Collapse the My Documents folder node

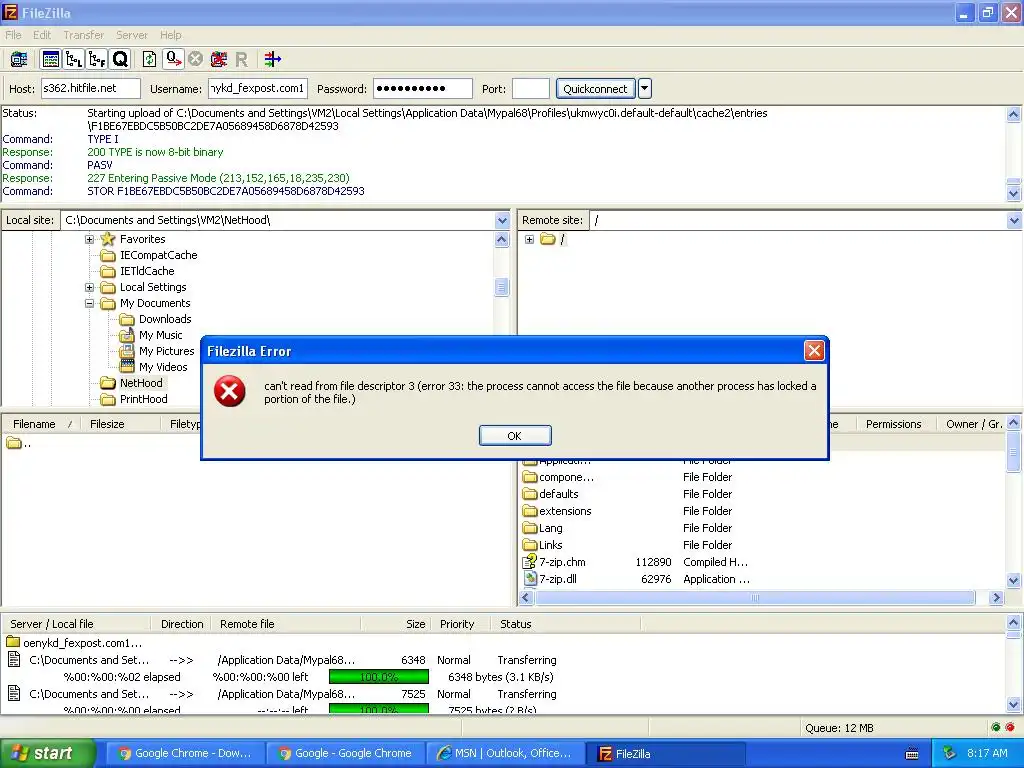89,304
